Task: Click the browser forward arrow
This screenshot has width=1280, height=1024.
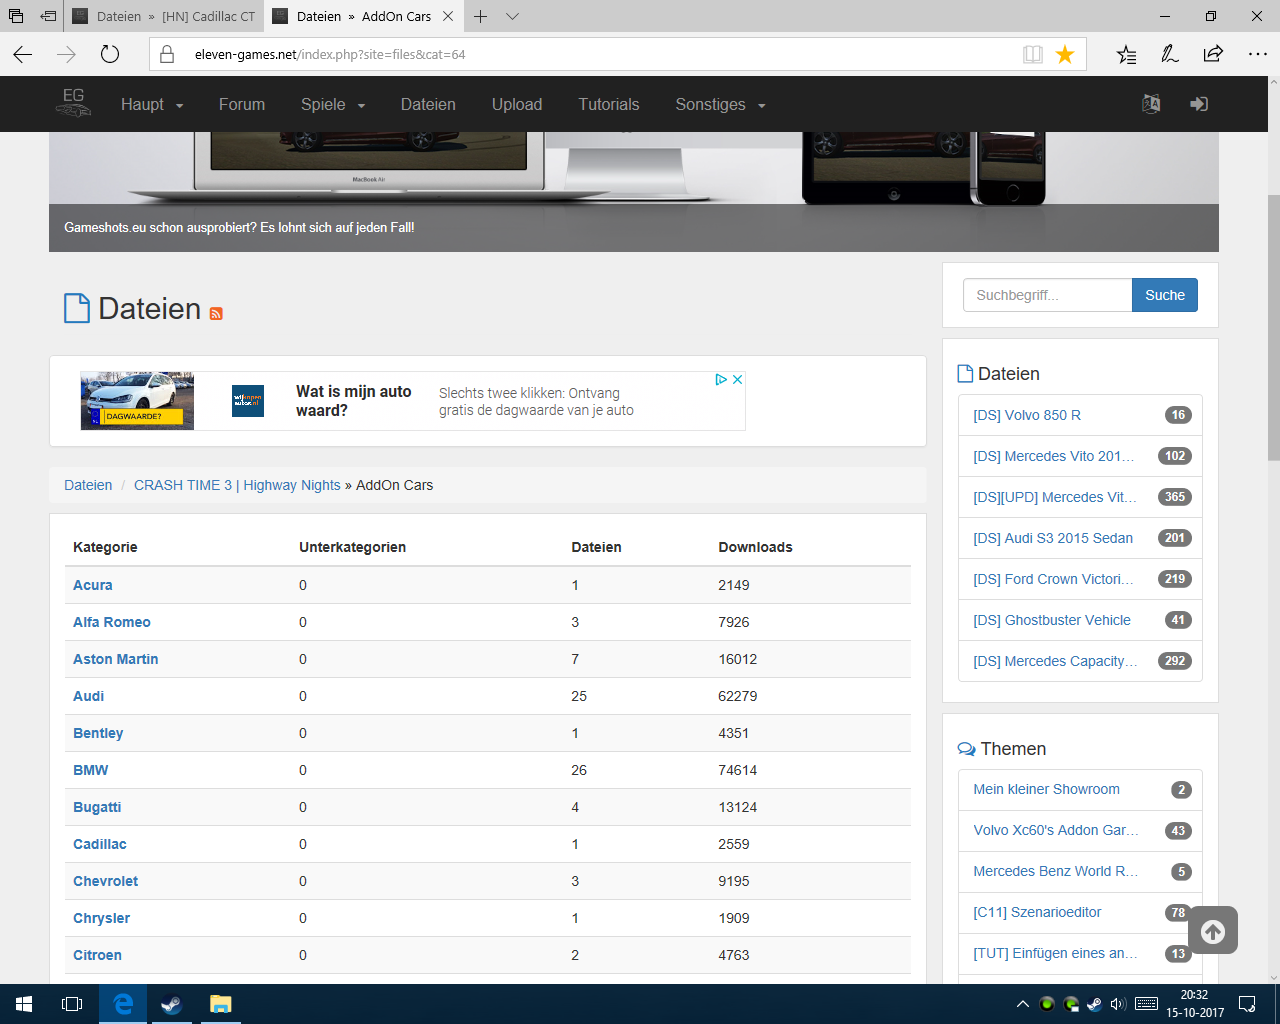Action: [66, 54]
